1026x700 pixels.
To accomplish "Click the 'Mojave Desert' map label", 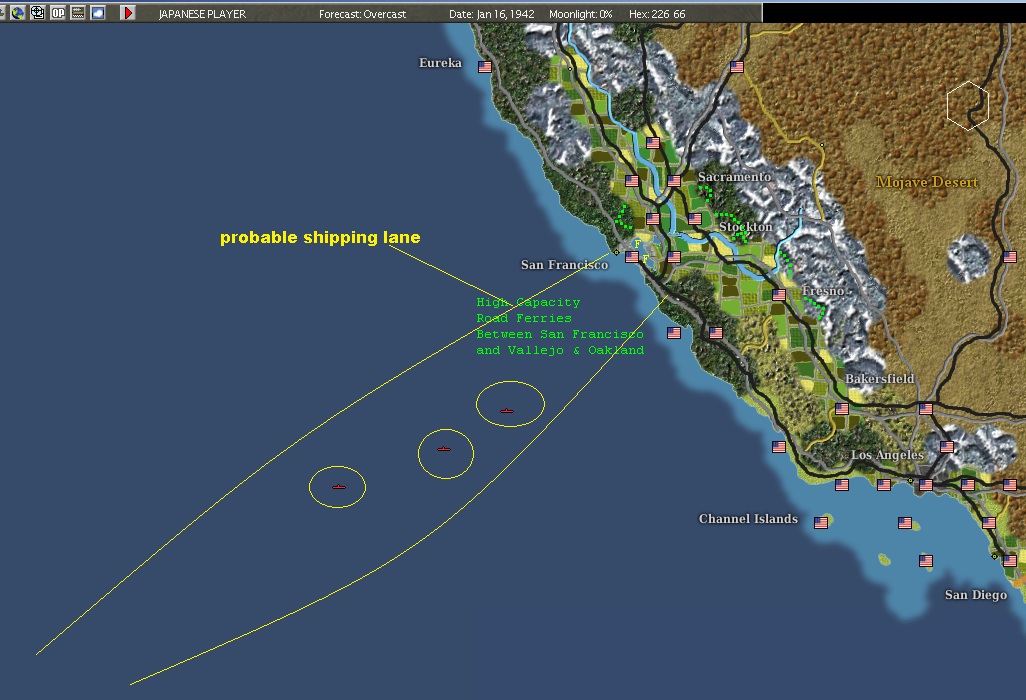I will (x=927, y=182).
